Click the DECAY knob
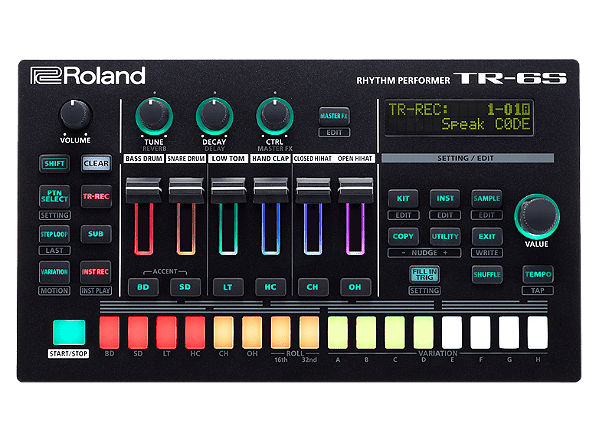The image size is (599, 443). [214, 116]
